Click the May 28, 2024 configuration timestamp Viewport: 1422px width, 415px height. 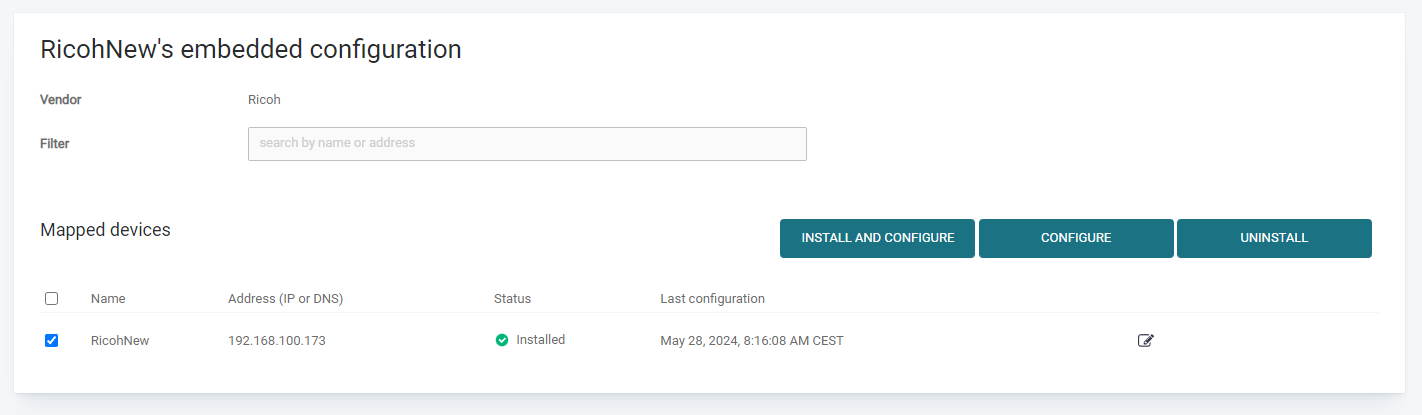pyautogui.click(x=751, y=341)
